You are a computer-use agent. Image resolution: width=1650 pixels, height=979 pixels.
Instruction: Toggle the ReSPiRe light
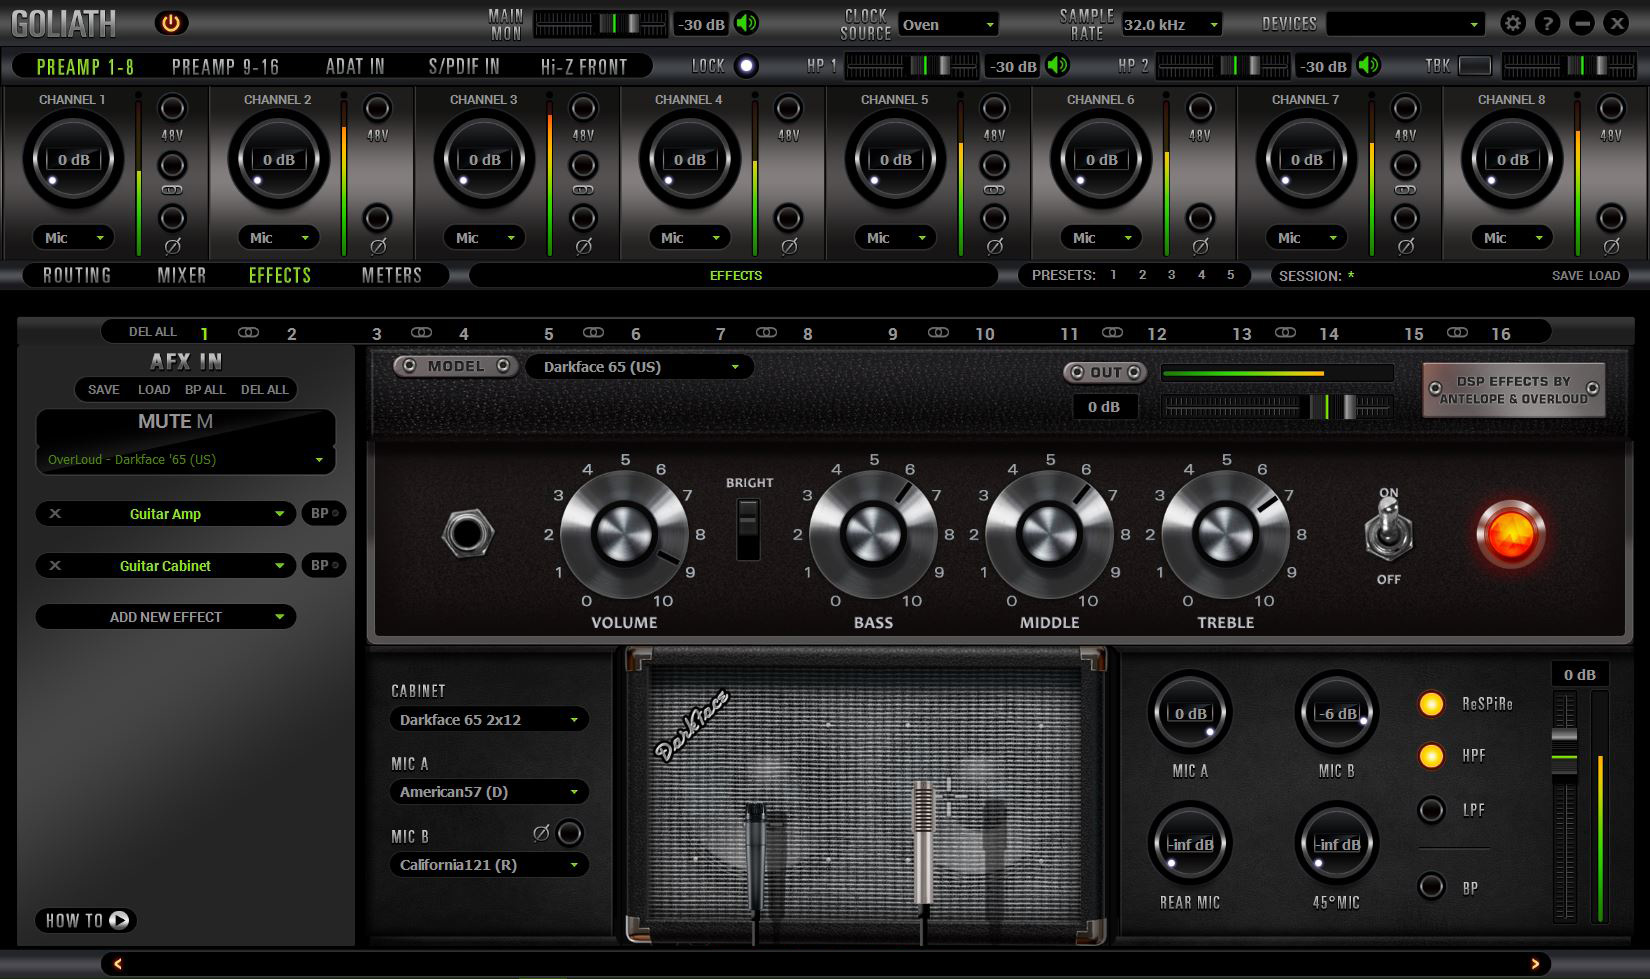point(1431,704)
